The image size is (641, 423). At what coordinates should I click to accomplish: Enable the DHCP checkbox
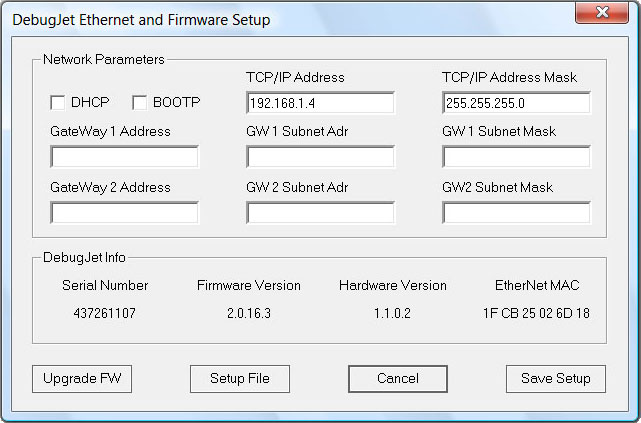tap(58, 103)
